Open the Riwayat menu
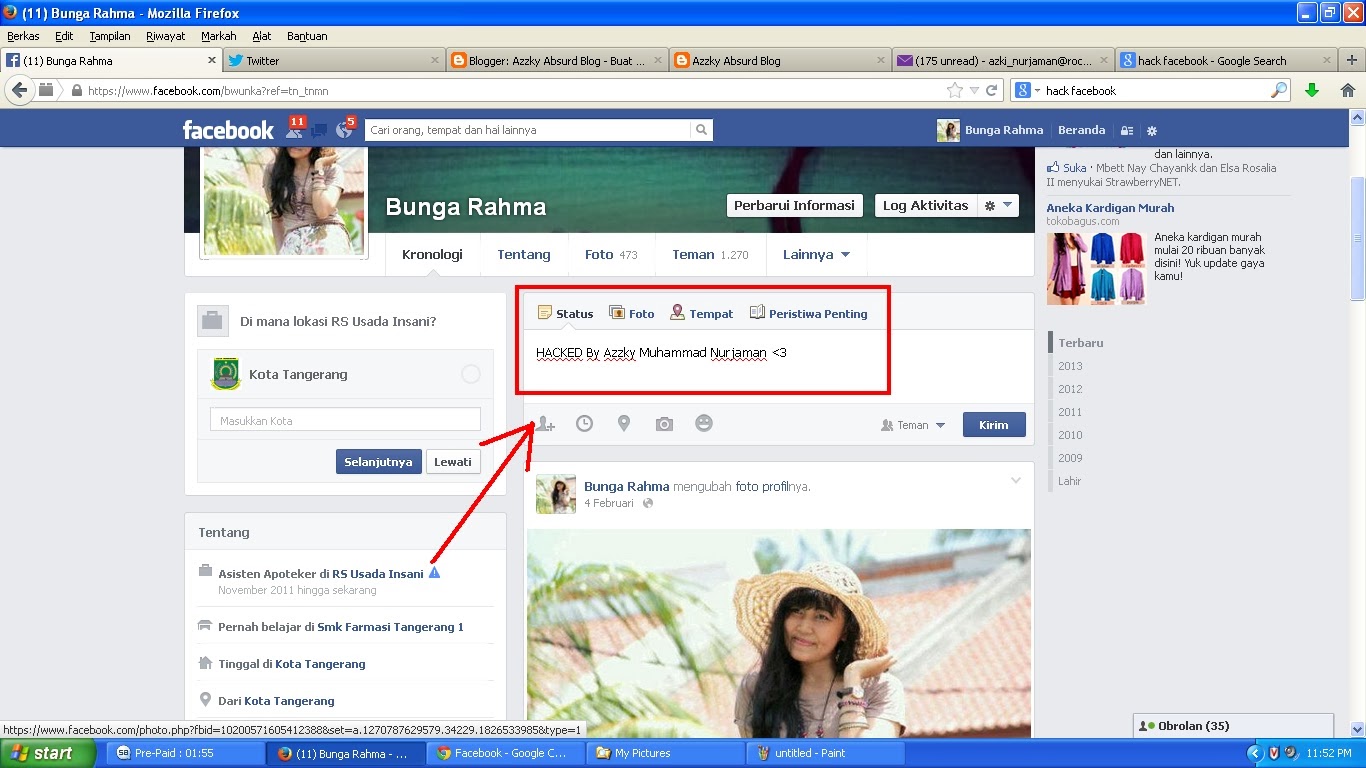The image size is (1366, 768). [165, 36]
